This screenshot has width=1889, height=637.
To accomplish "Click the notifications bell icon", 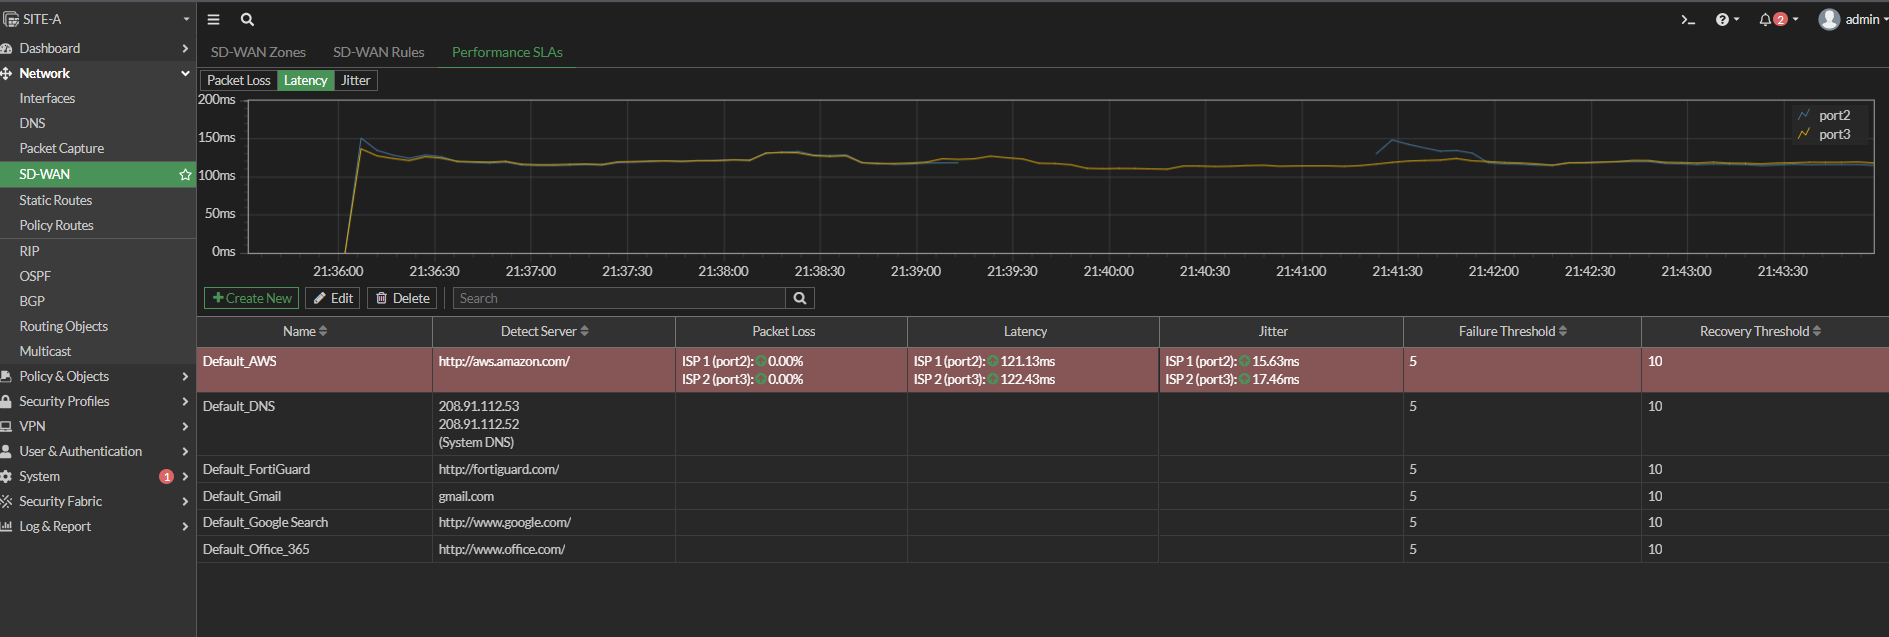I will [1765, 20].
